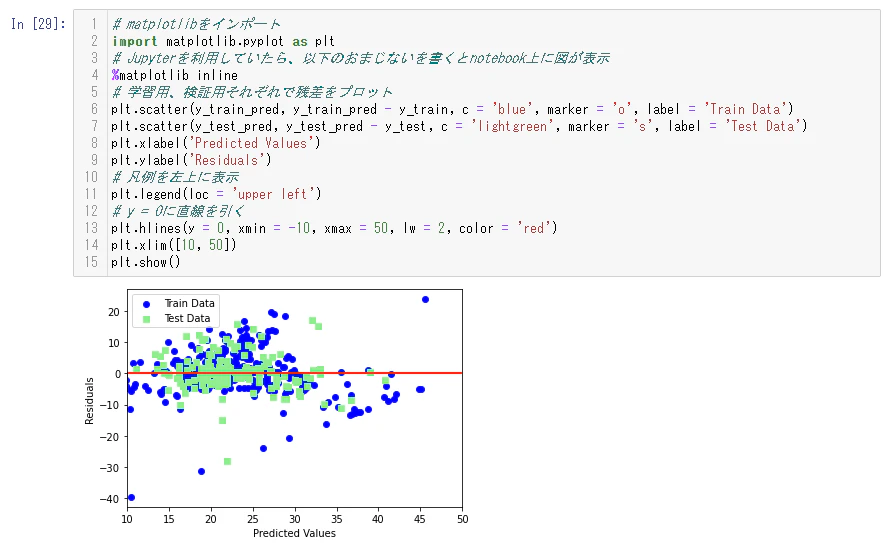885x543 pixels.
Task: Click the import matplotlib.pyplot line
Action: [223, 41]
